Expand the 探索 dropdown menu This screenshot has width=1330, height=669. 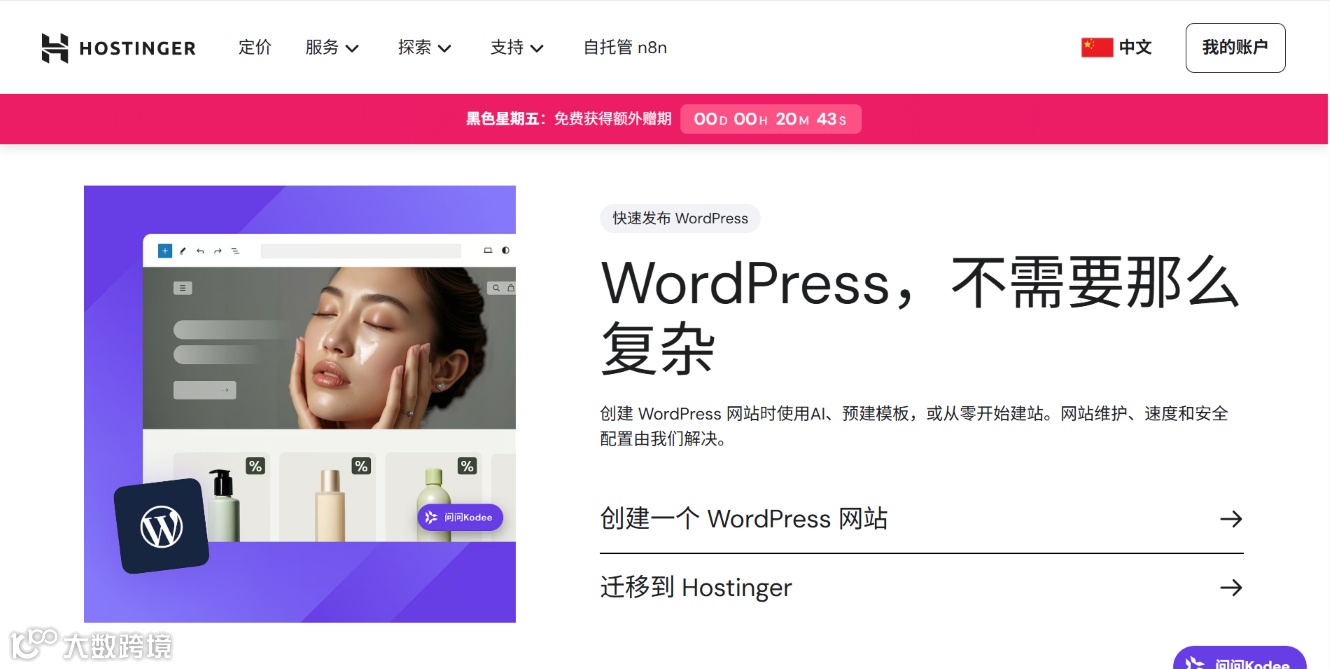point(425,47)
